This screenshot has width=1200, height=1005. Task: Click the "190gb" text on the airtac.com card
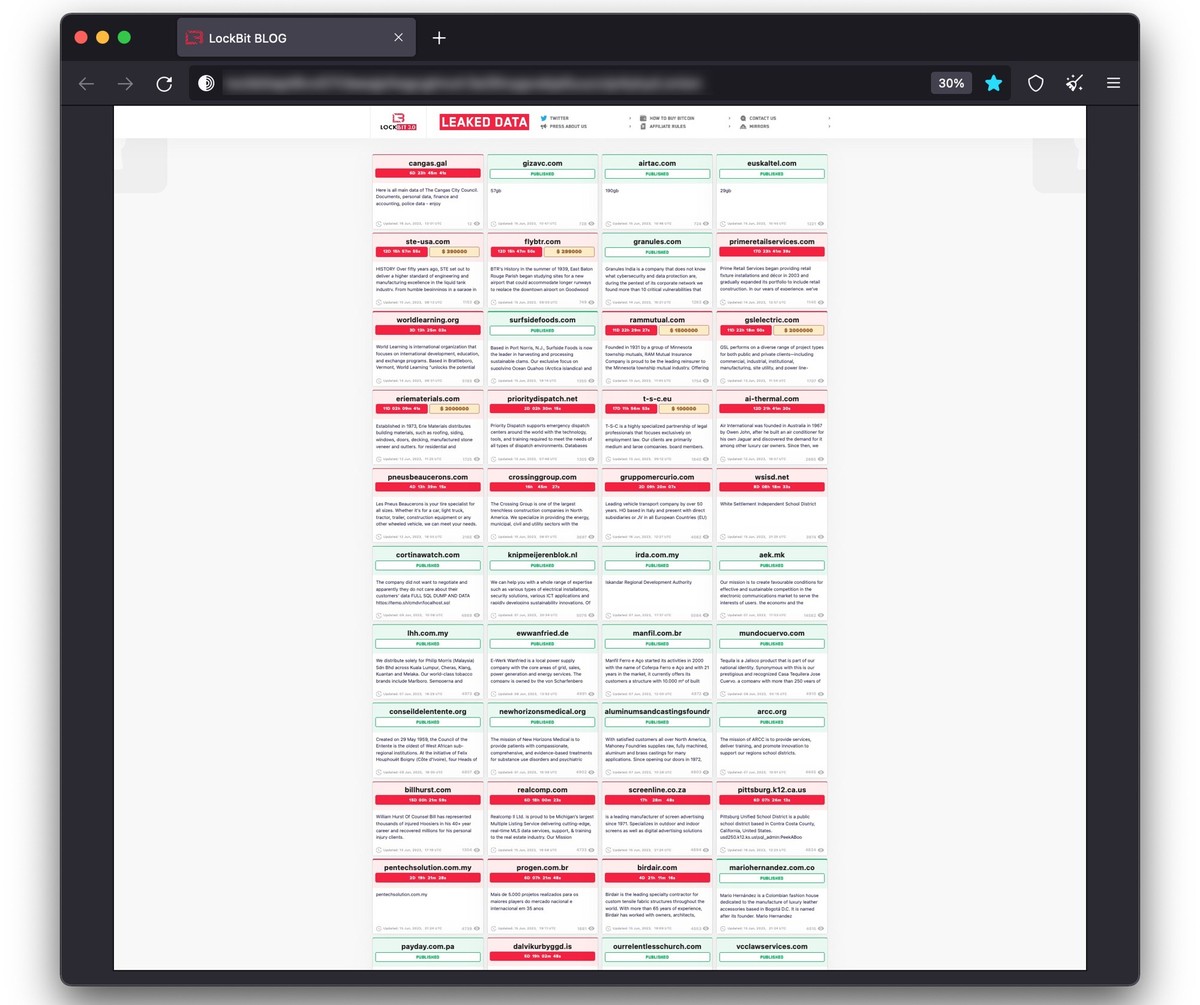[612, 190]
